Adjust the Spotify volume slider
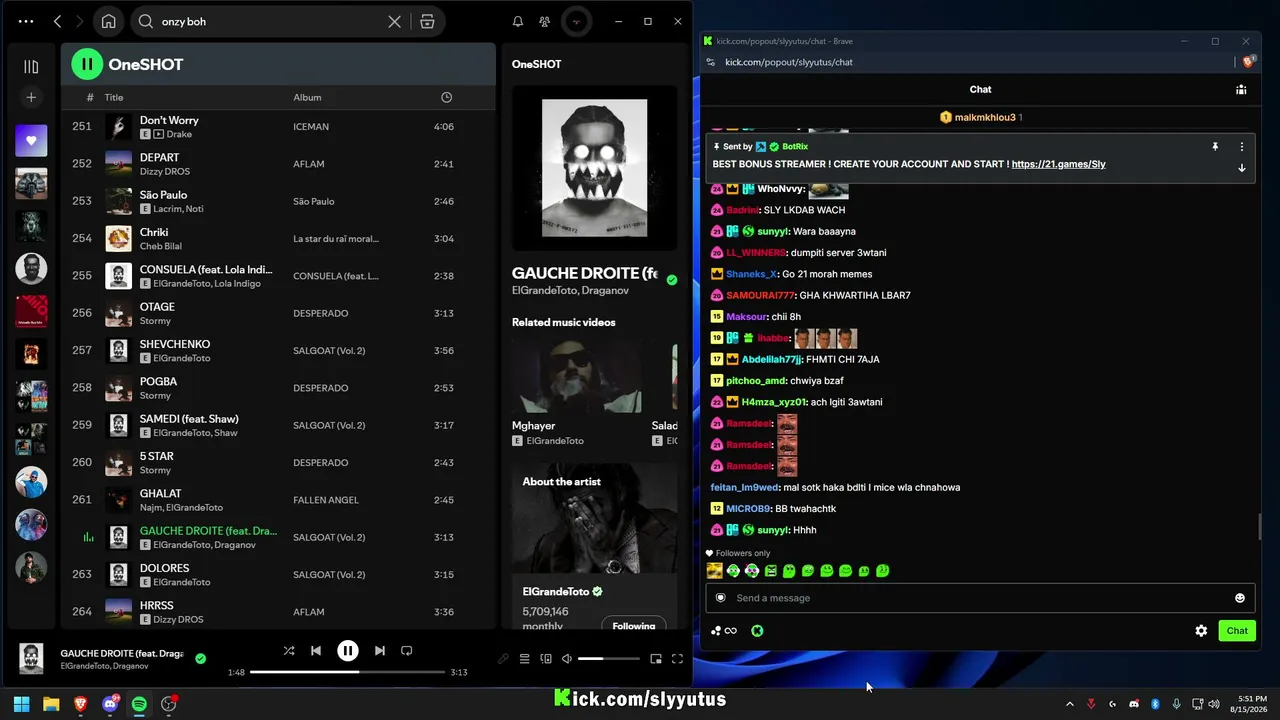Image resolution: width=1280 pixels, height=720 pixels. pyautogui.click(x=608, y=659)
